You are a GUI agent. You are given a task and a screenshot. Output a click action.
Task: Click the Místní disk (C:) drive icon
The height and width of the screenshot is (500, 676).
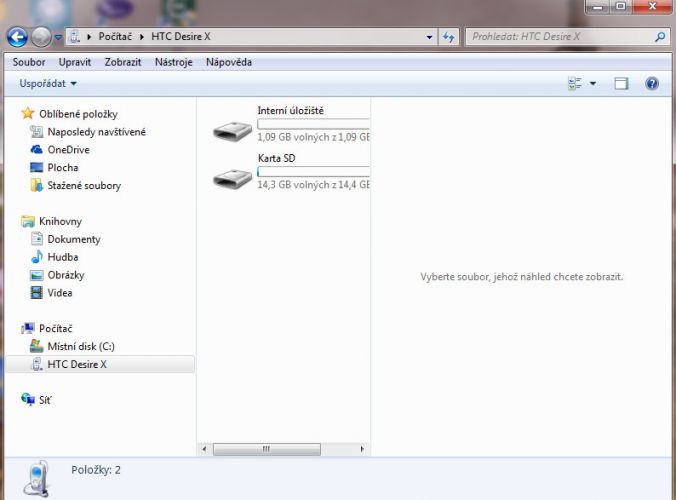[x=37, y=346]
